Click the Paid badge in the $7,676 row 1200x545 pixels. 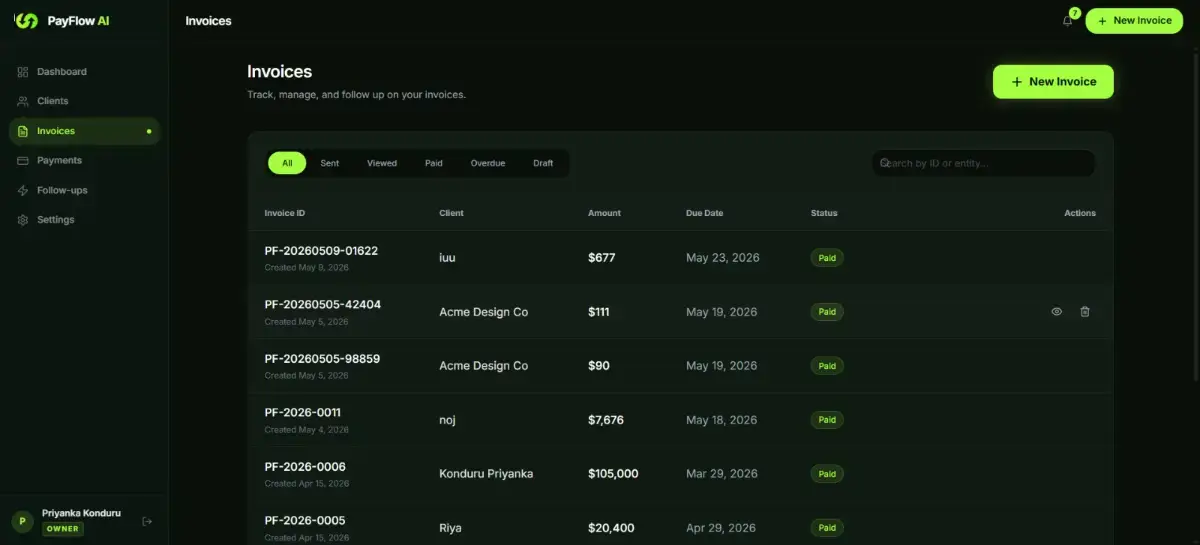827,420
